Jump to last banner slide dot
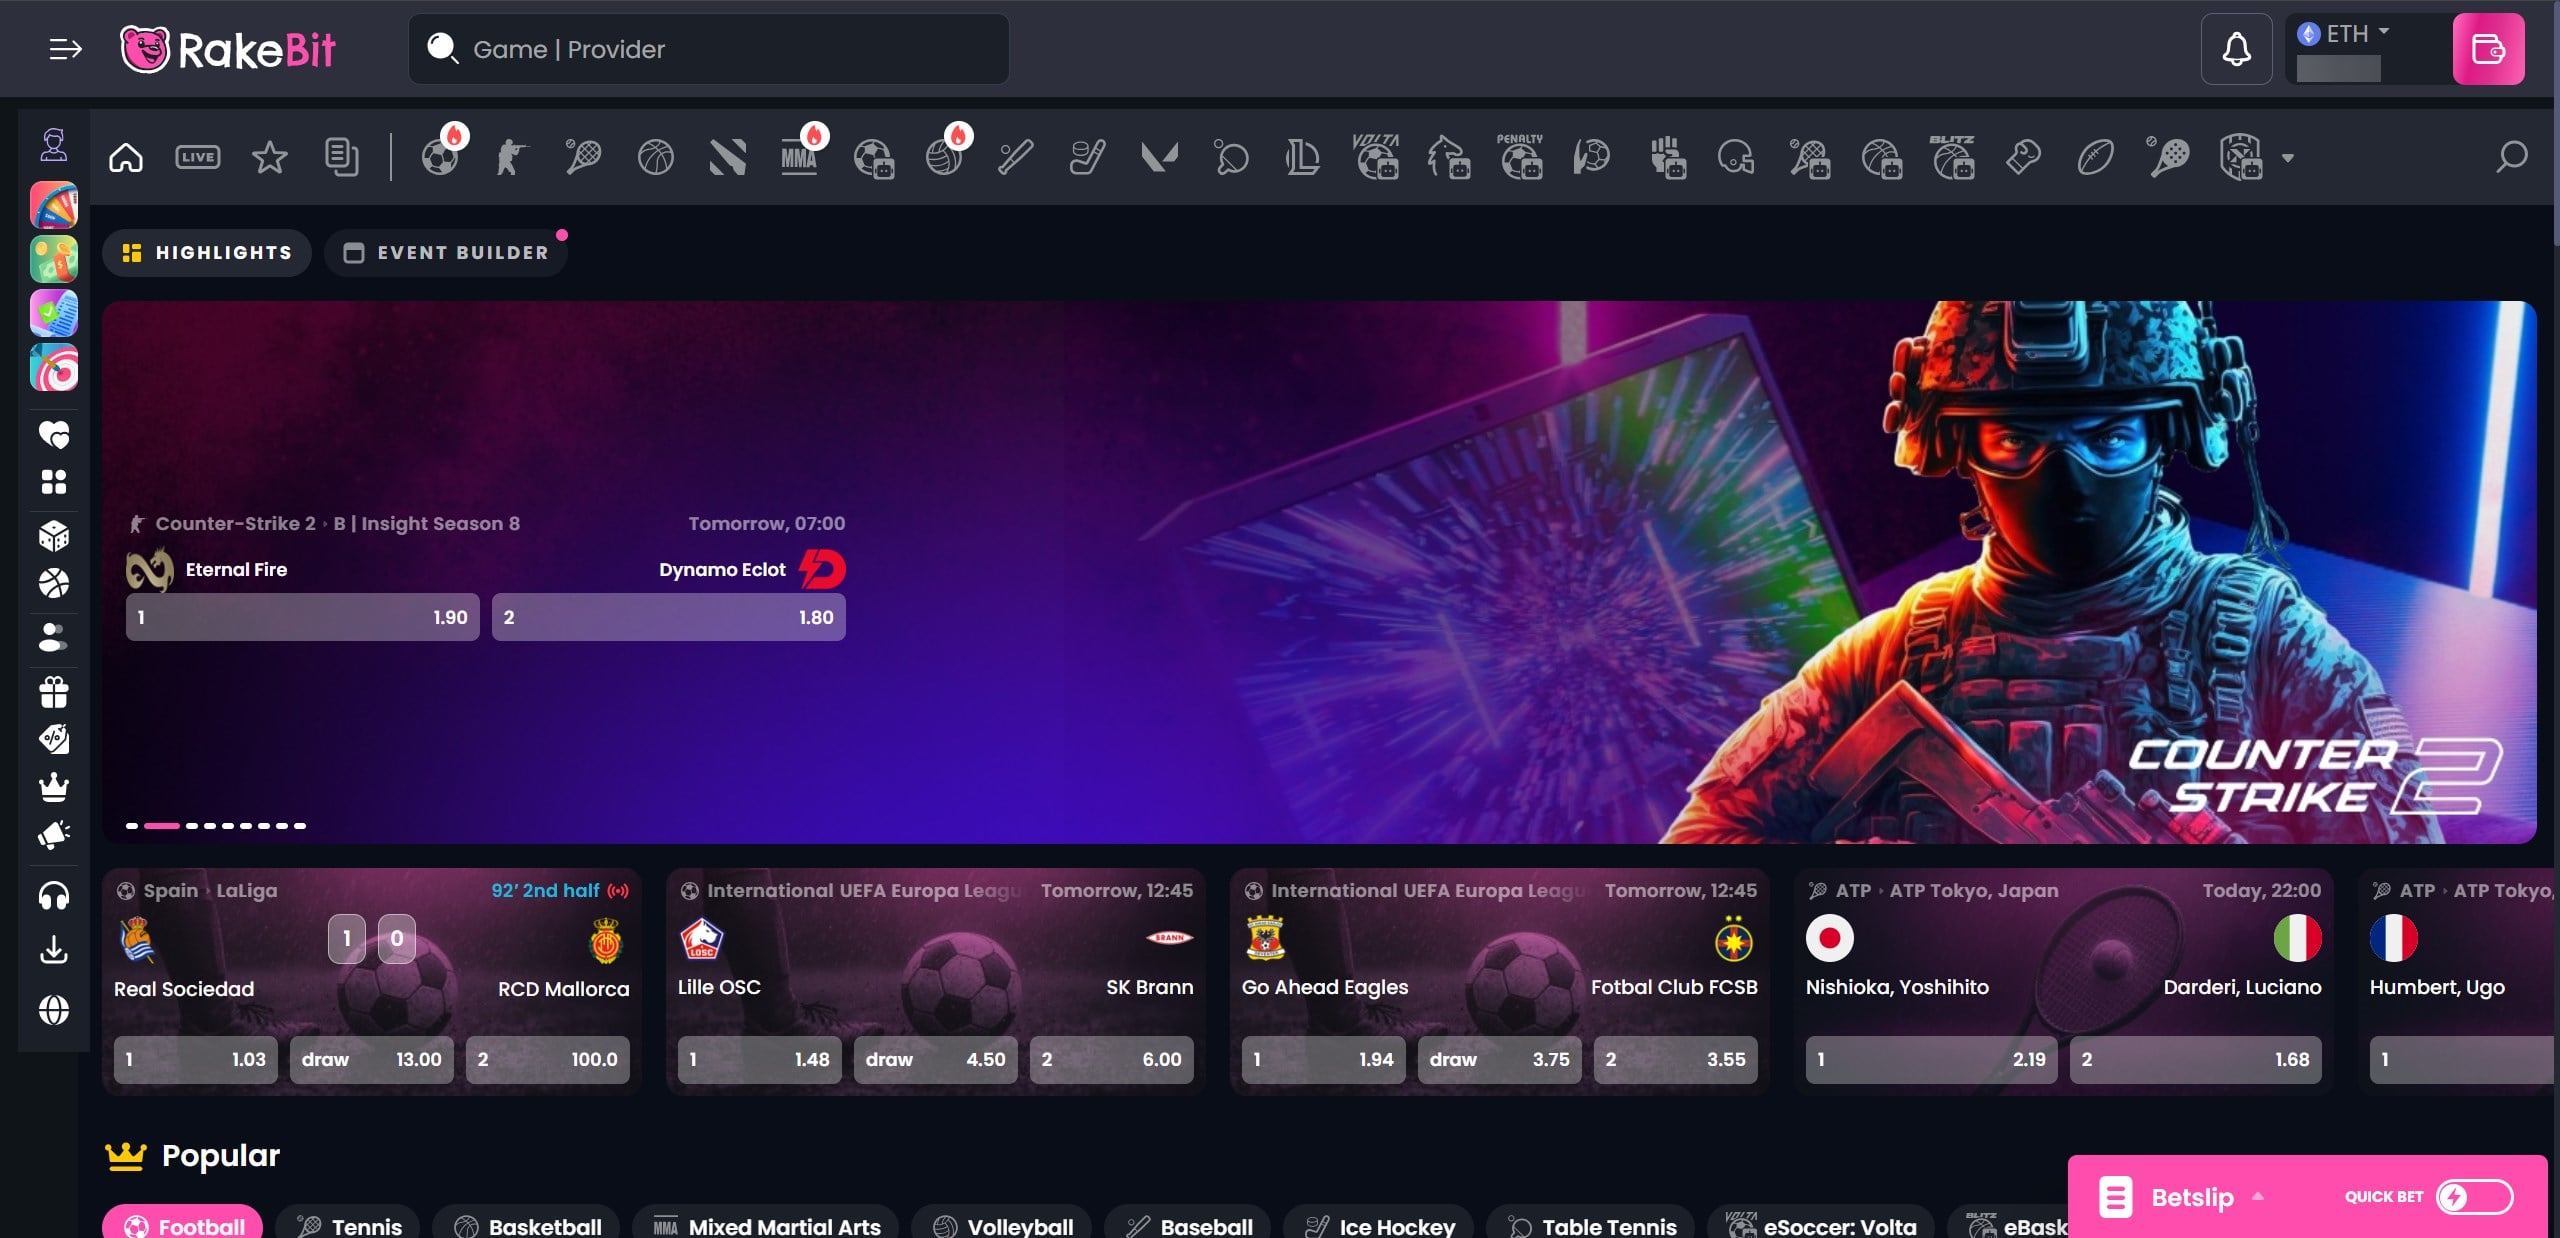Screen dimensions: 2560x1238 pos(300,825)
